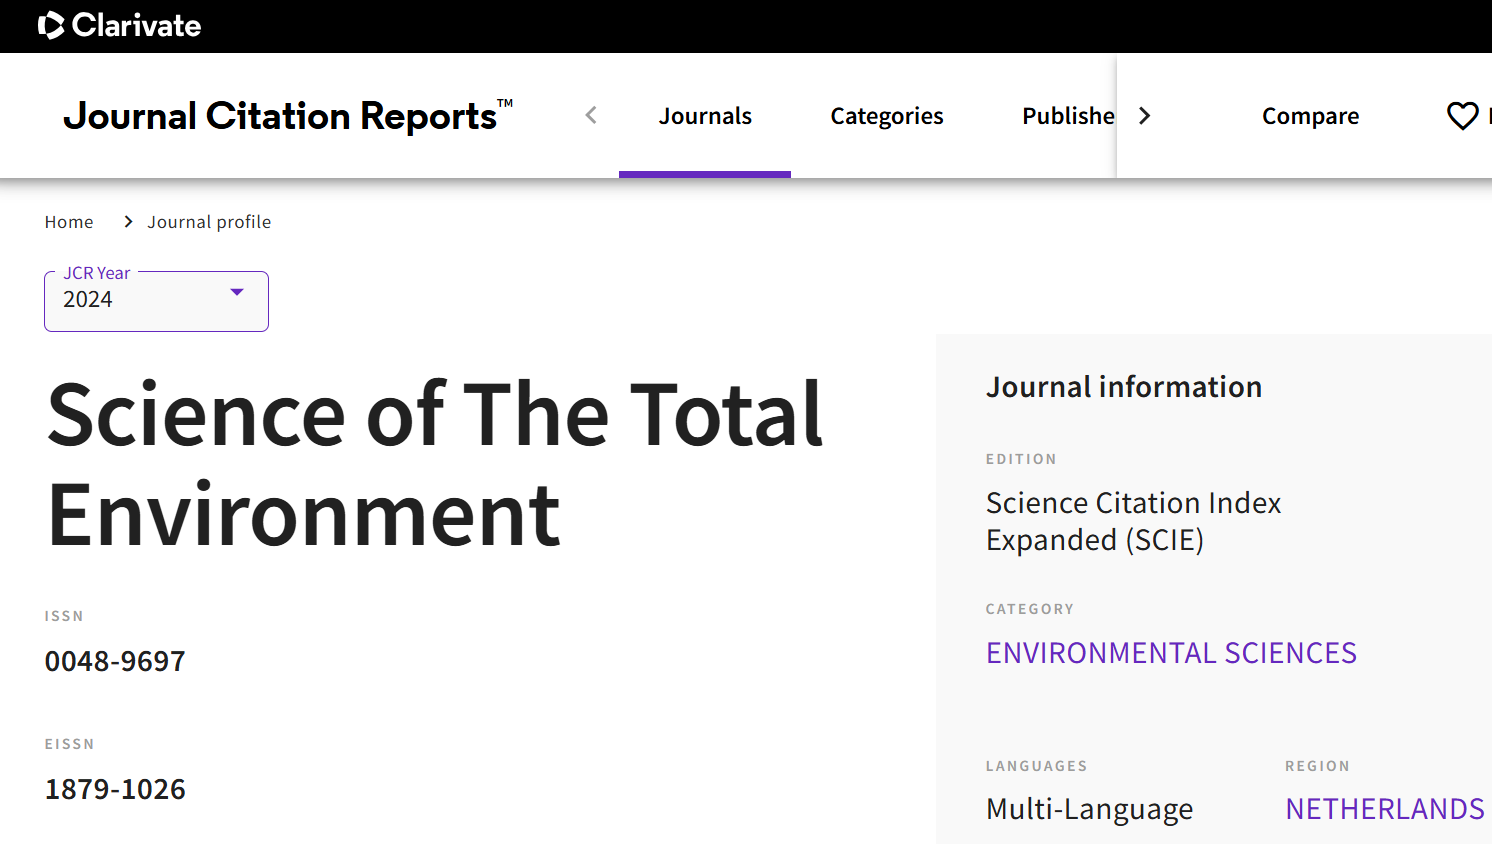1492x844 pixels.
Task: Click the Journal information heading
Action: (1124, 387)
